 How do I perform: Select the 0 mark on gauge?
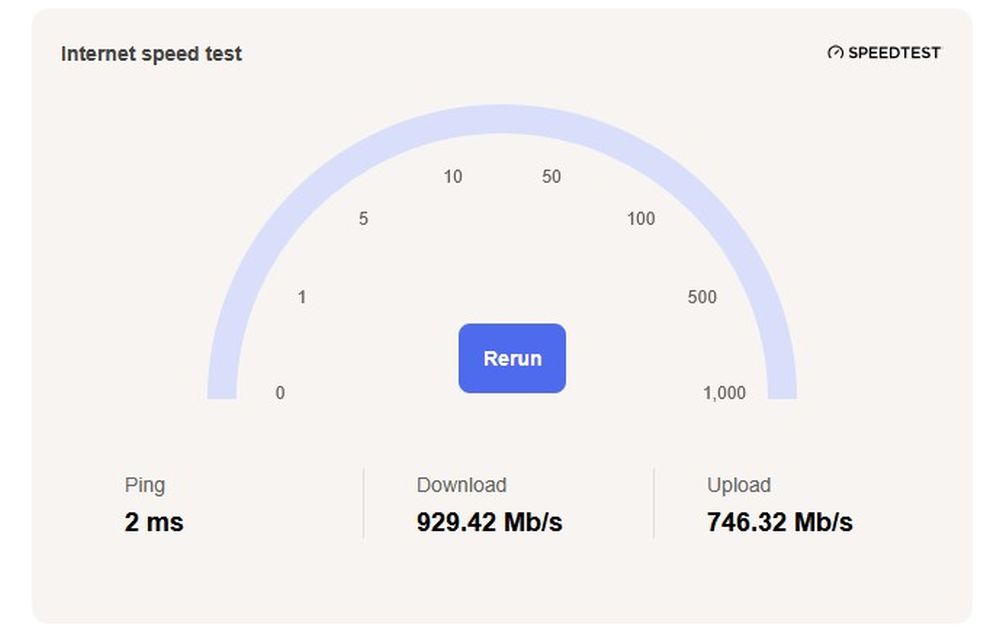[x=280, y=393]
